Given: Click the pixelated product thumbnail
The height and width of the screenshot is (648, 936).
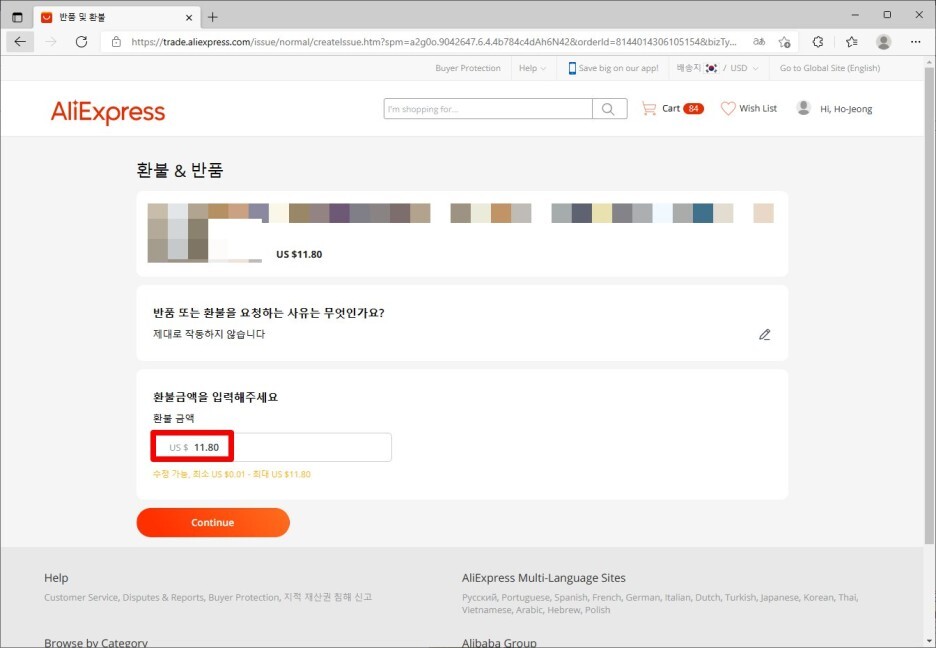Looking at the screenshot, I should pos(205,233).
